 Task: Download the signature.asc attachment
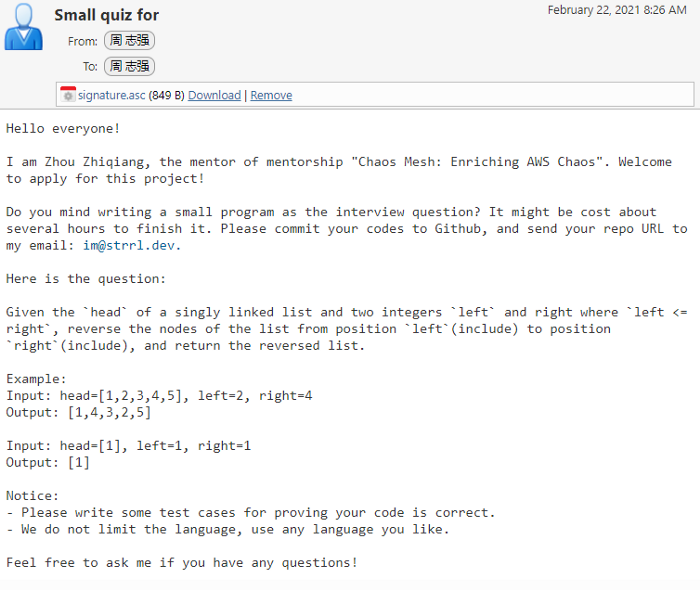pos(214,95)
